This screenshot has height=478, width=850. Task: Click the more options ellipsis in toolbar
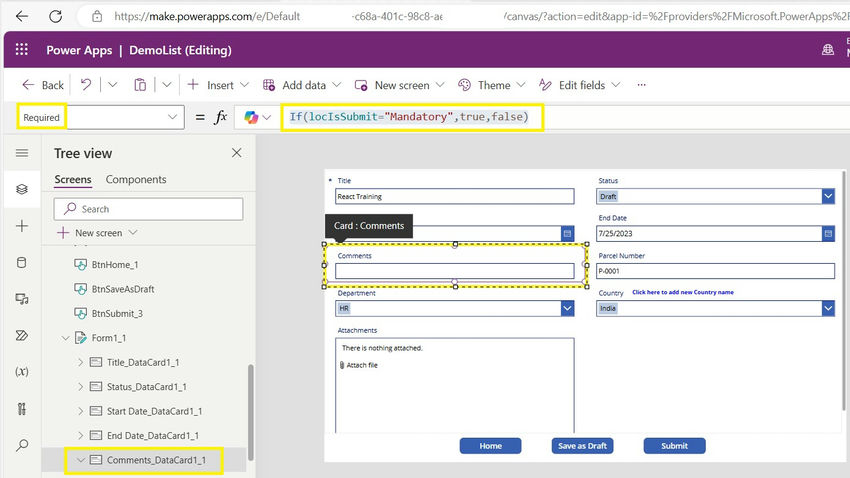click(641, 85)
